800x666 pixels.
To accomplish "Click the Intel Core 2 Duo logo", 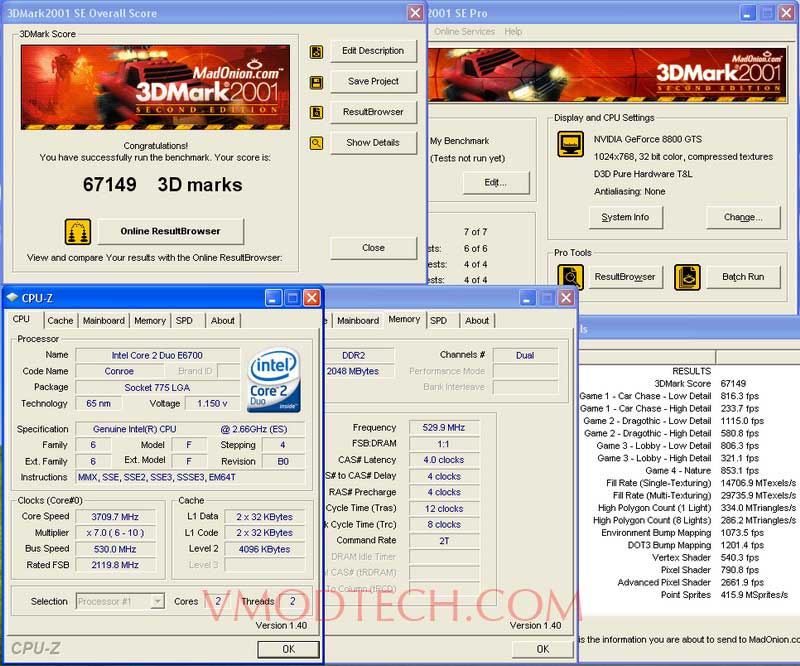I will pyautogui.click(x=274, y=380).
